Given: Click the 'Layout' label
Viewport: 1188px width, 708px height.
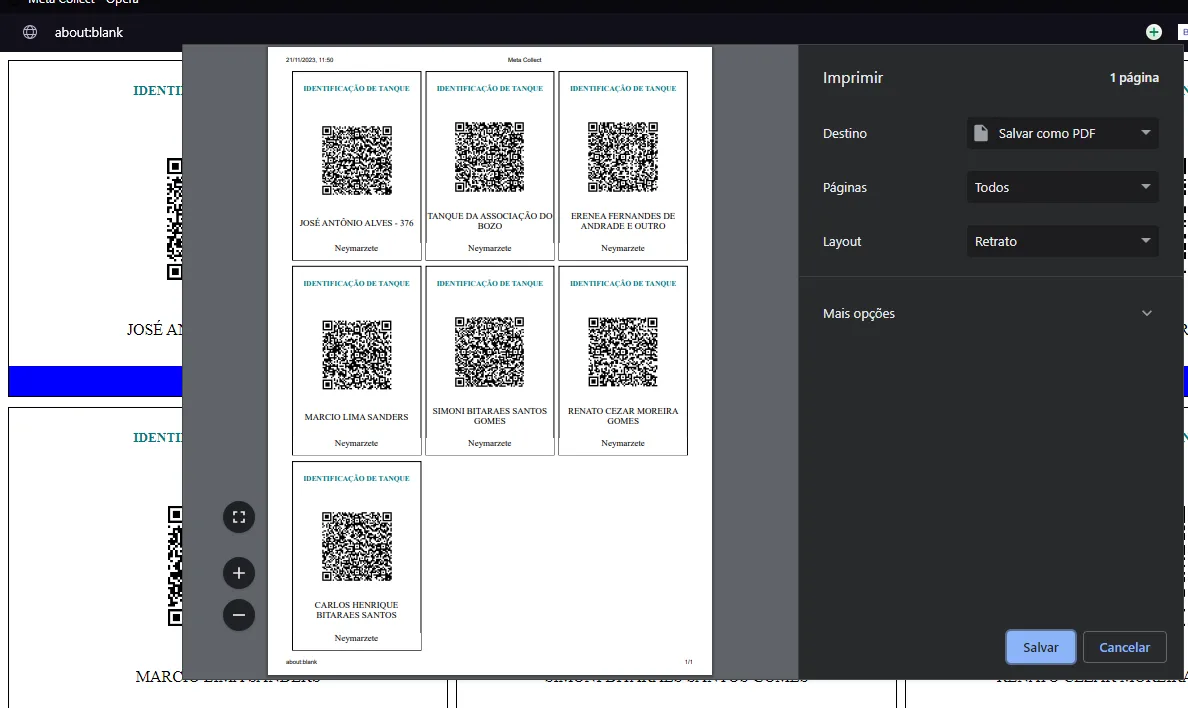Looking at the screenshot, I should (842, 241).
